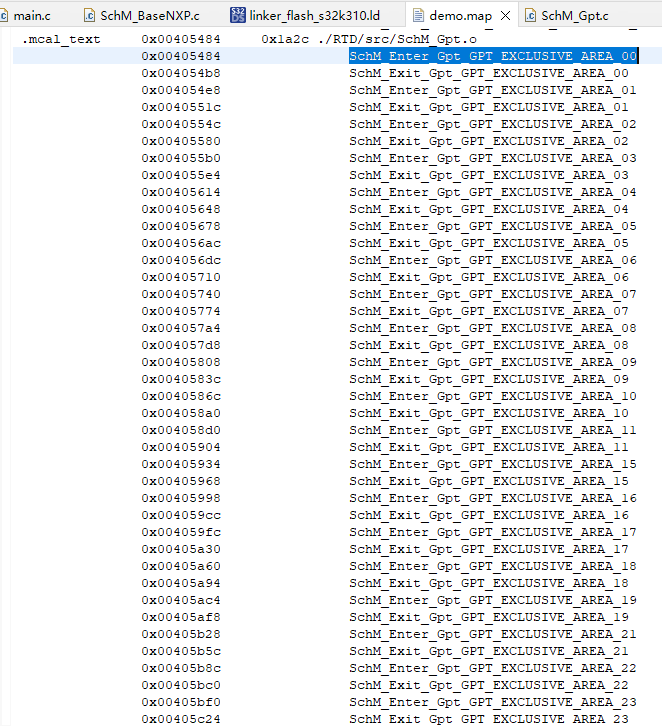Image resolution: width=662 pixels, height=726 pixels.
Task: Click SchM_Exit_Gpt_GPT_EXCLUSIVE_AREA_15 symbol
Action: coord(489,481)
